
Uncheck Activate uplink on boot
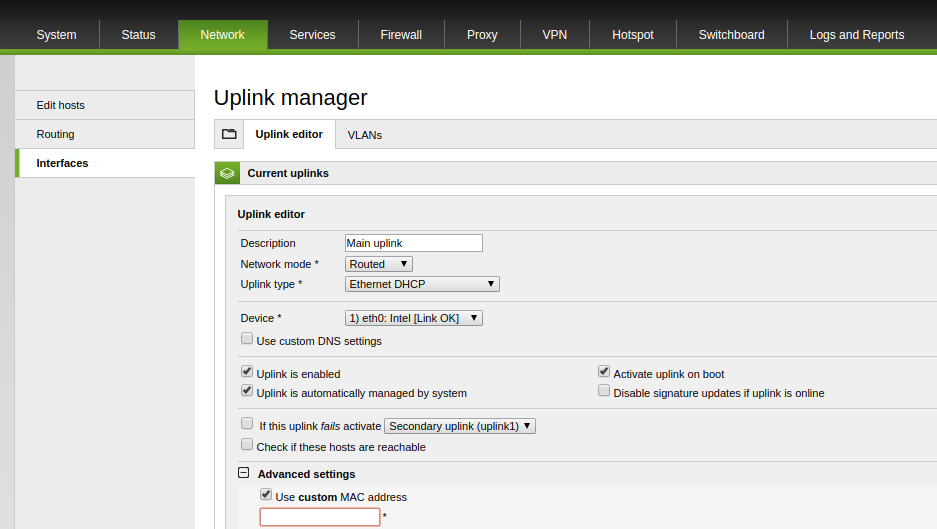pos(604,372)
